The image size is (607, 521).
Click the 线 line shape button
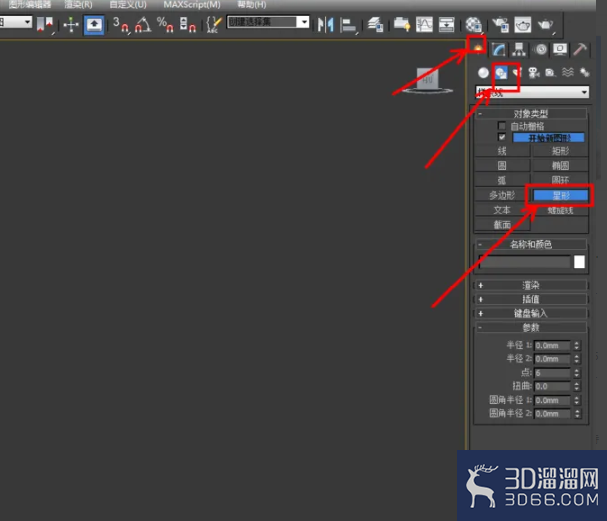502,151
